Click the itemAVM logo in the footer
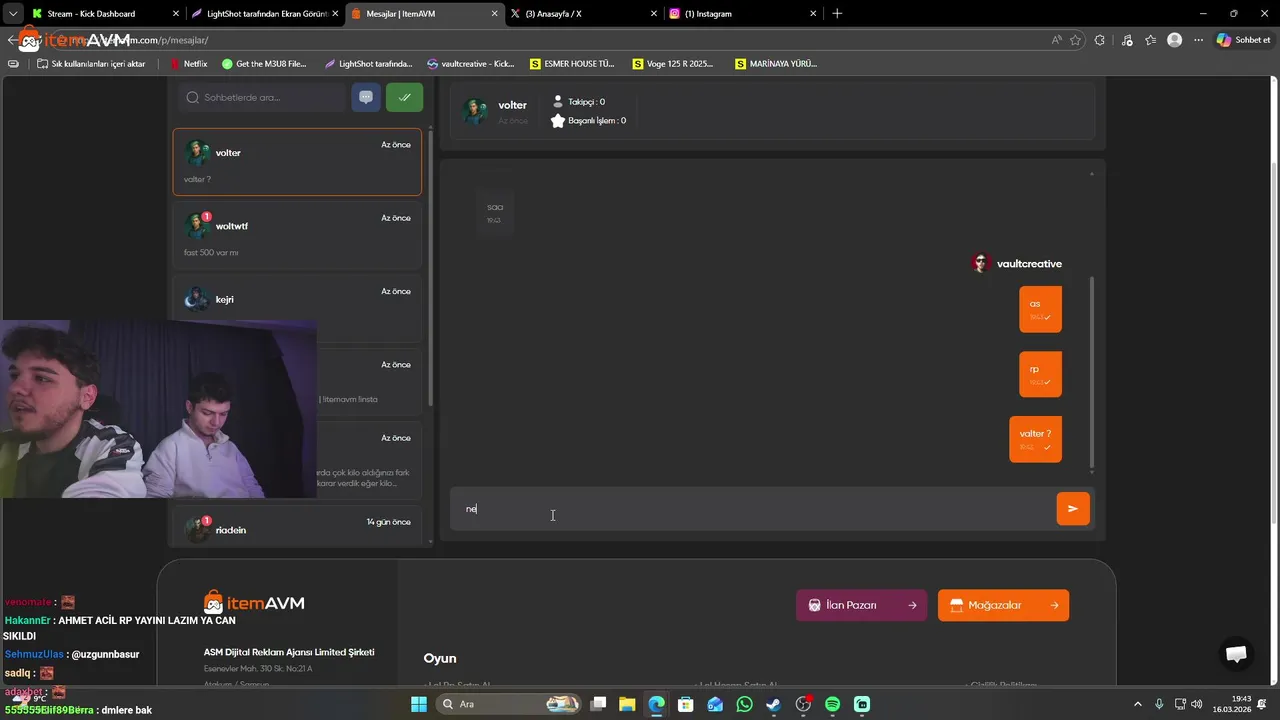This screenshot has width=1280, height=720. (254, 602)
